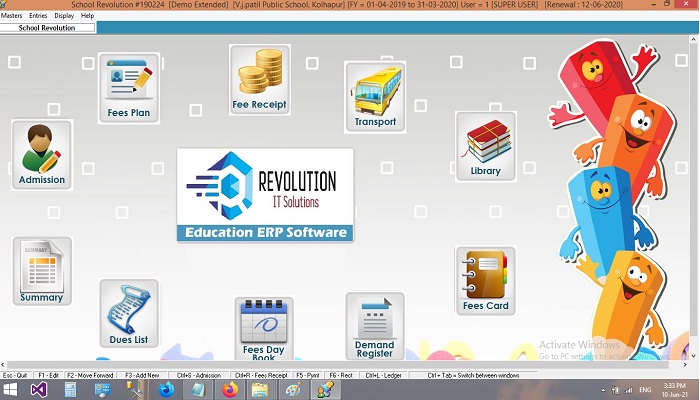Open the blue Firefox Developer browser taskbar icon

(167, 390)
